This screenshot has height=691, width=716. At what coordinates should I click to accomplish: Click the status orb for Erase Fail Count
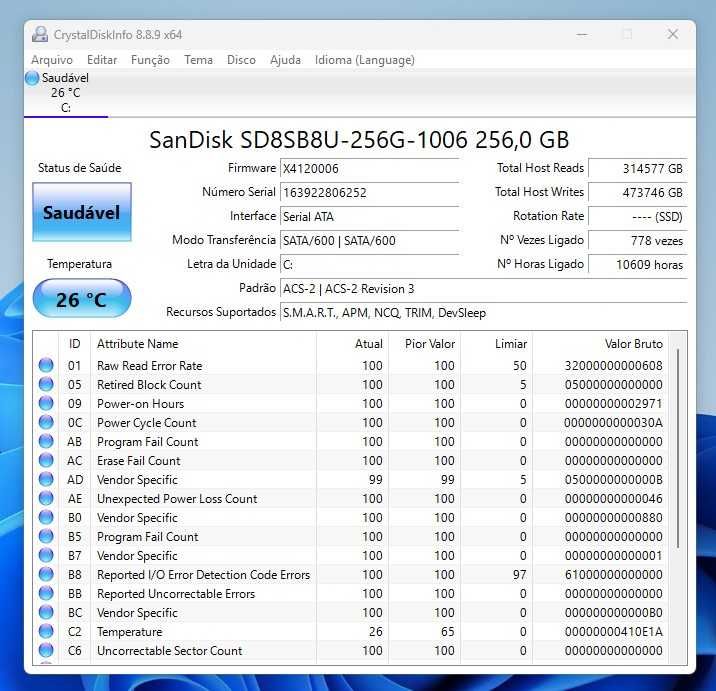click(46, 460)
